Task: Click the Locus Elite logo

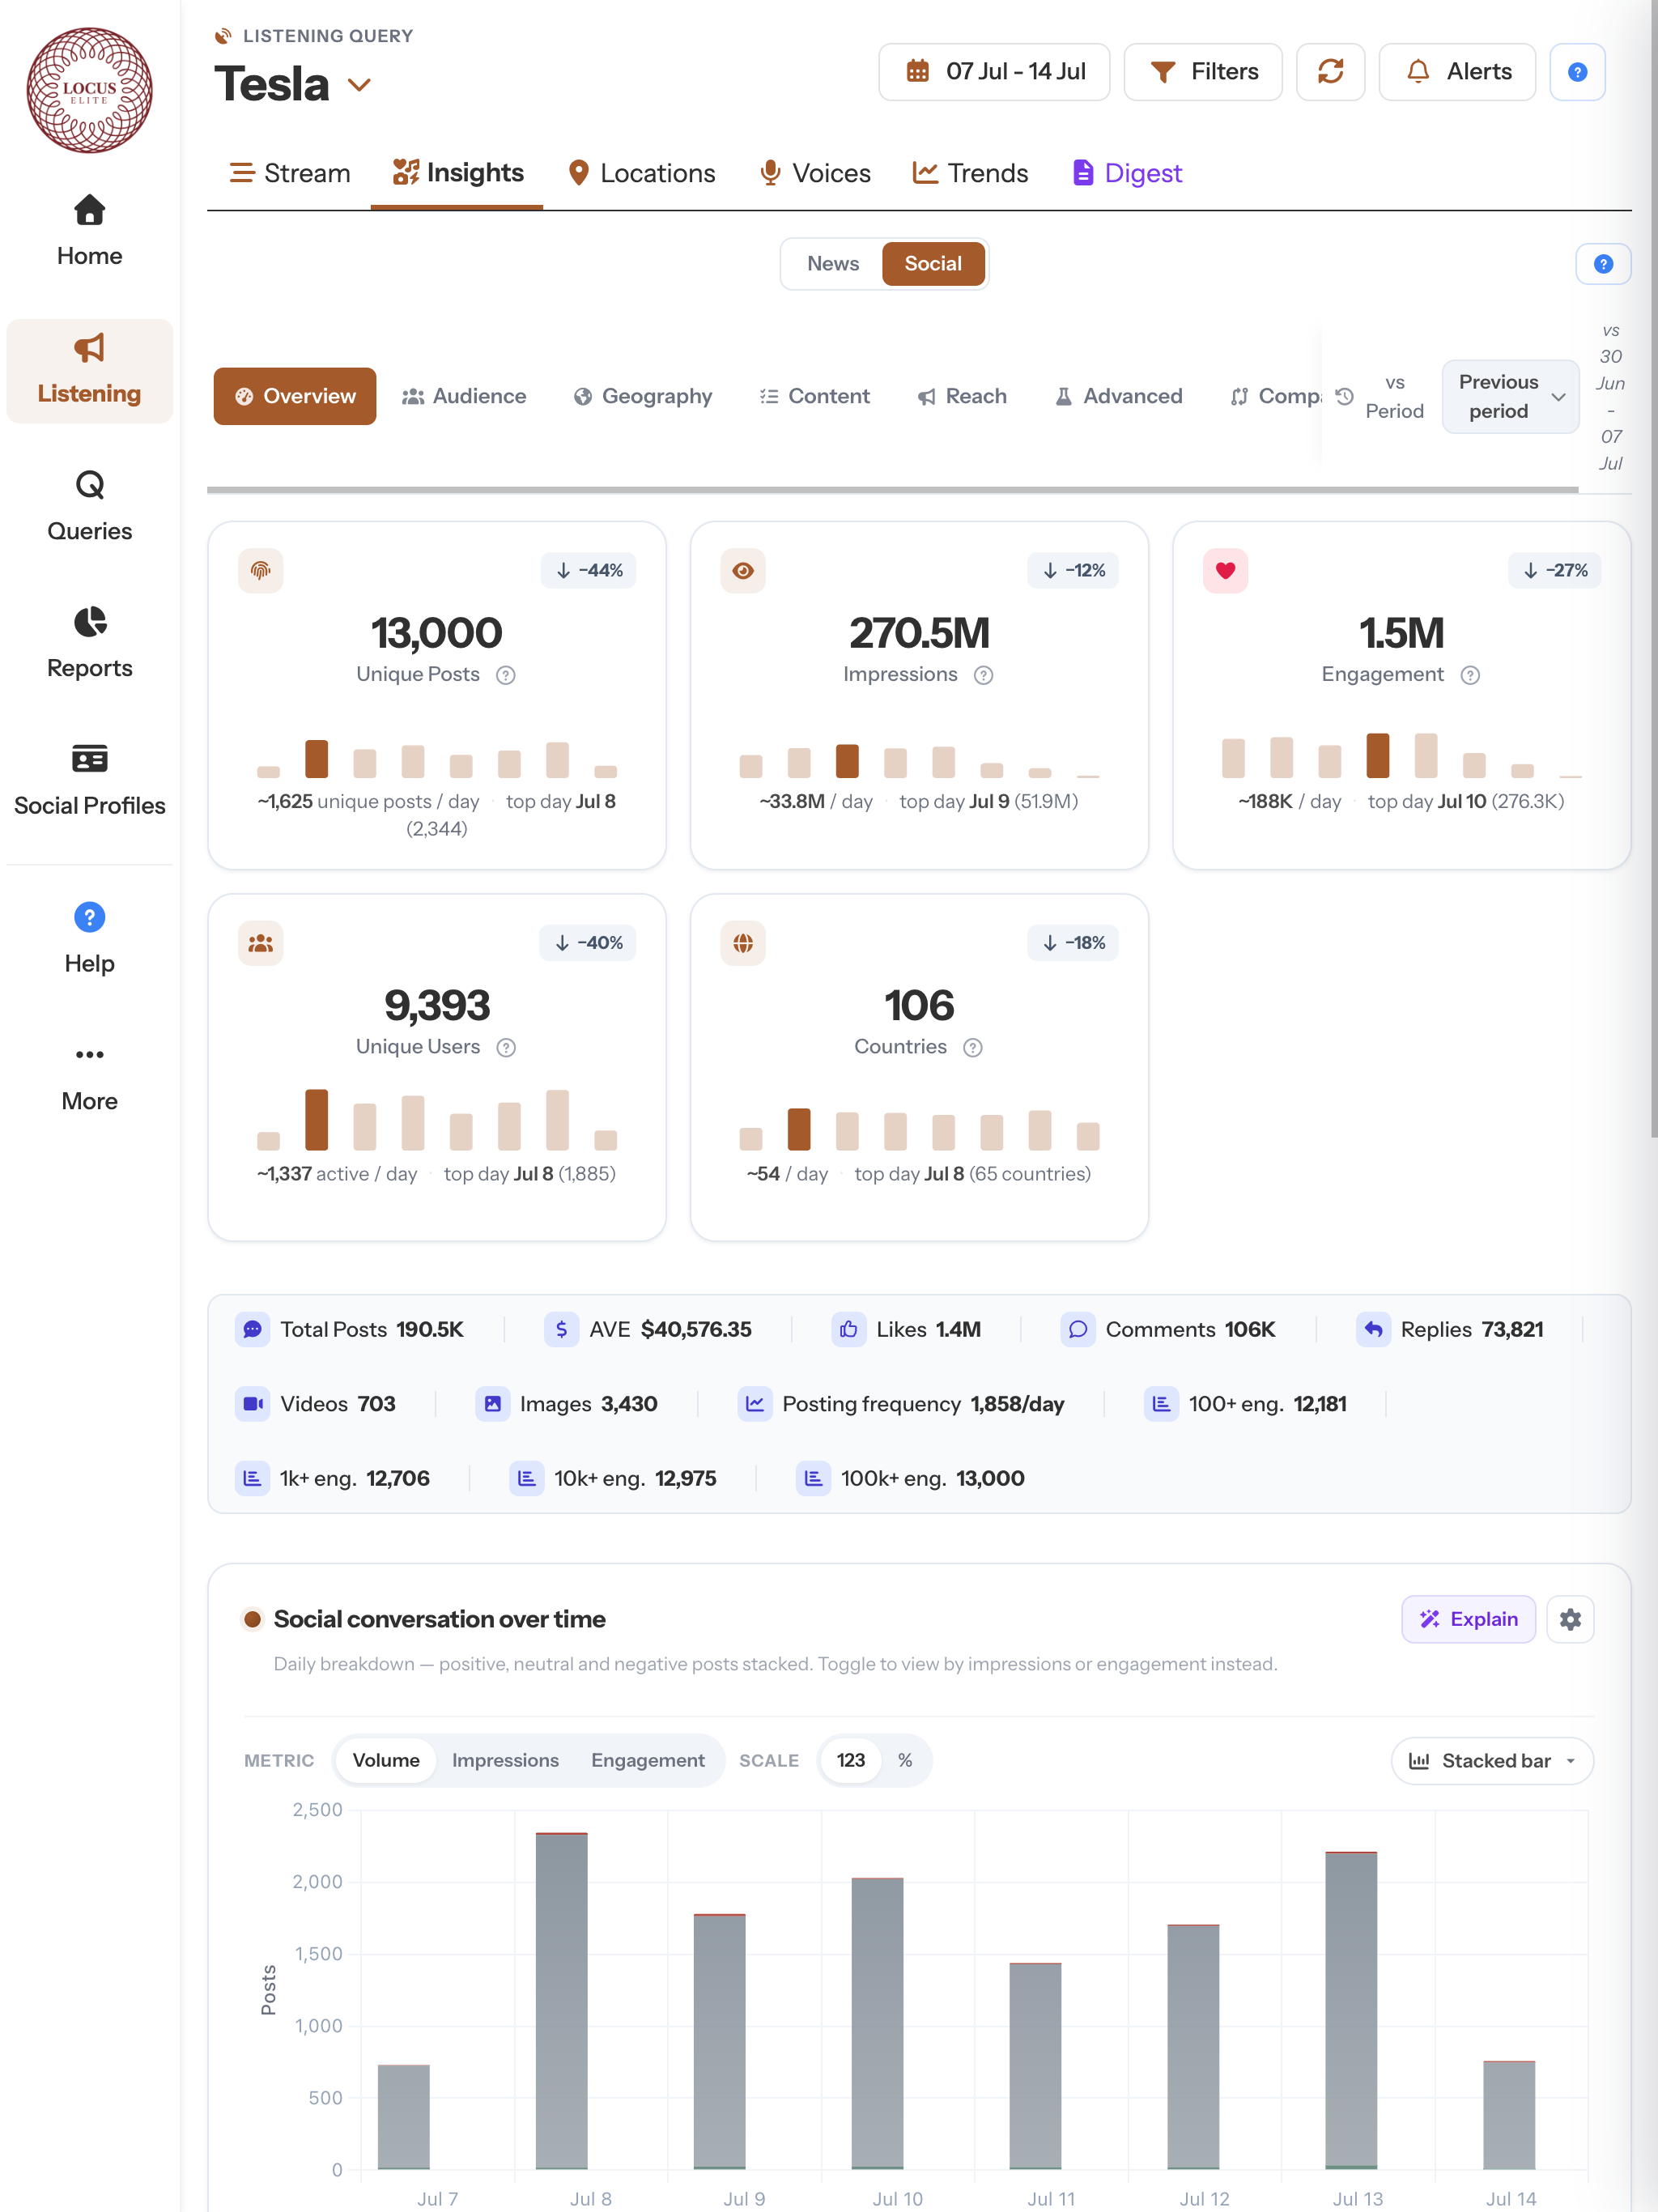Action: [89, 90]
